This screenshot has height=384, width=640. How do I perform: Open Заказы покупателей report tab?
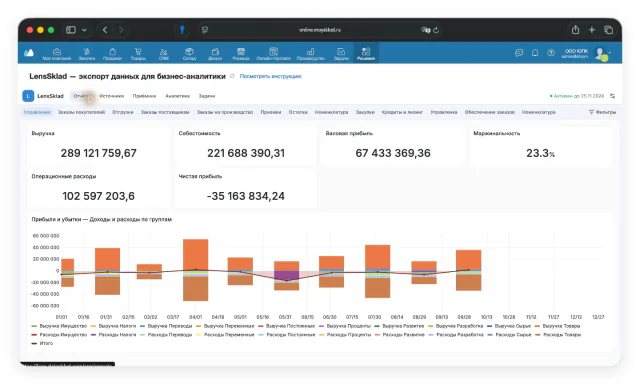click(81, 112)
